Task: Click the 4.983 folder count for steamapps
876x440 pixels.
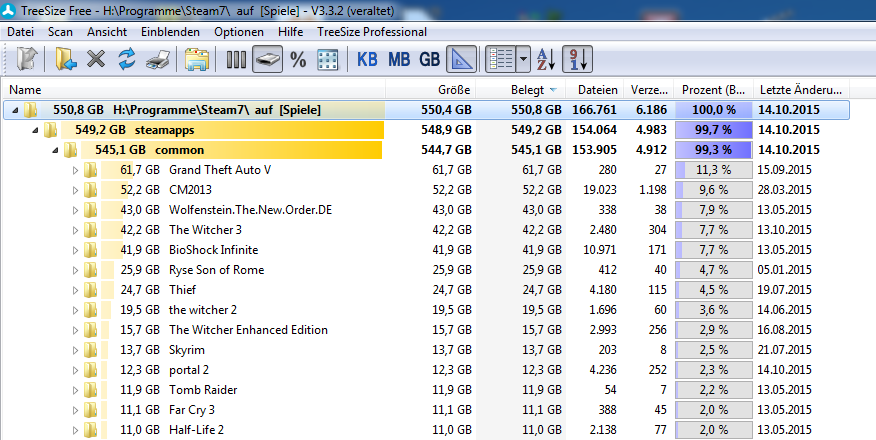Action: (651, 130)
